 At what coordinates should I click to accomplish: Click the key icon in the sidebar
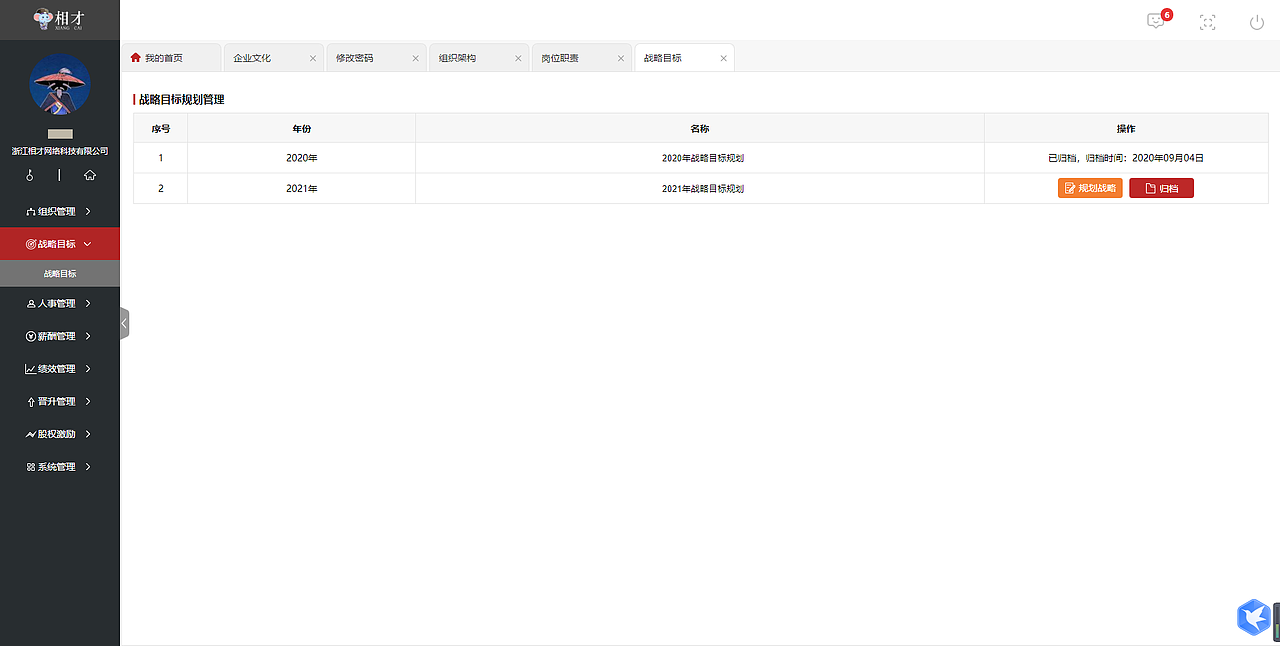pos(29,174)
